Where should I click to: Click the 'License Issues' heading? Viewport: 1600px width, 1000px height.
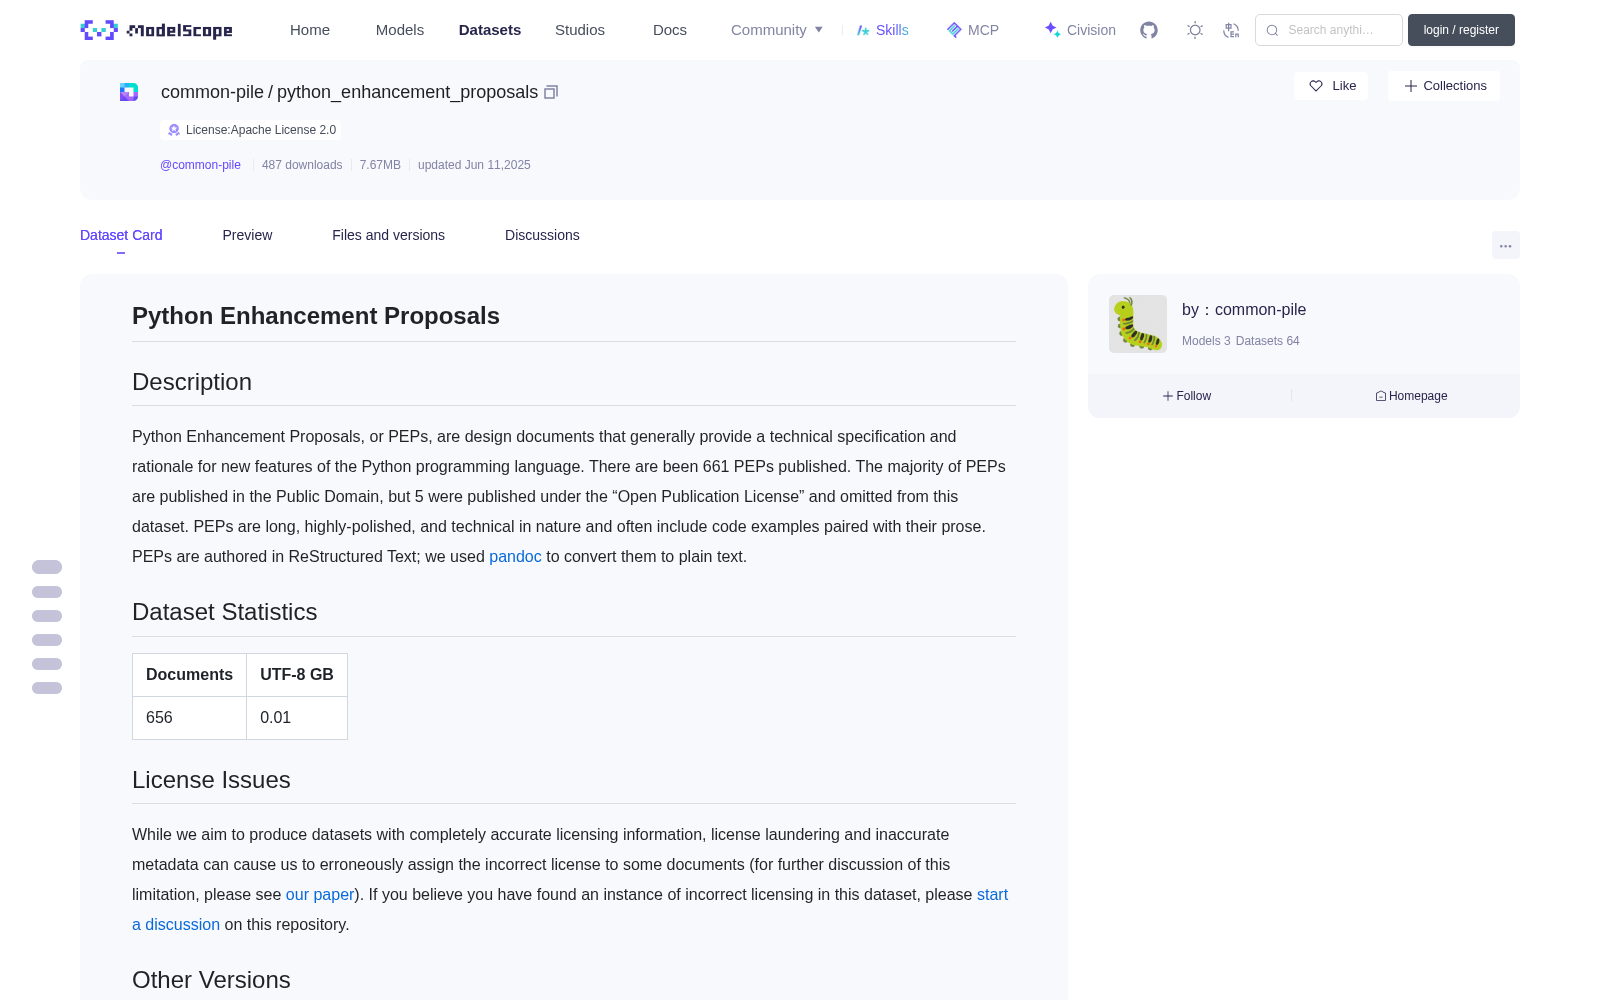click(211, 780)
